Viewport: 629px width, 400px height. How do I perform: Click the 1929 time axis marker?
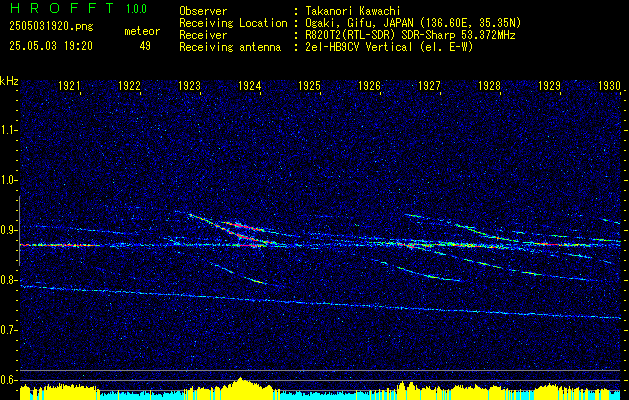[x=549, y=86]
